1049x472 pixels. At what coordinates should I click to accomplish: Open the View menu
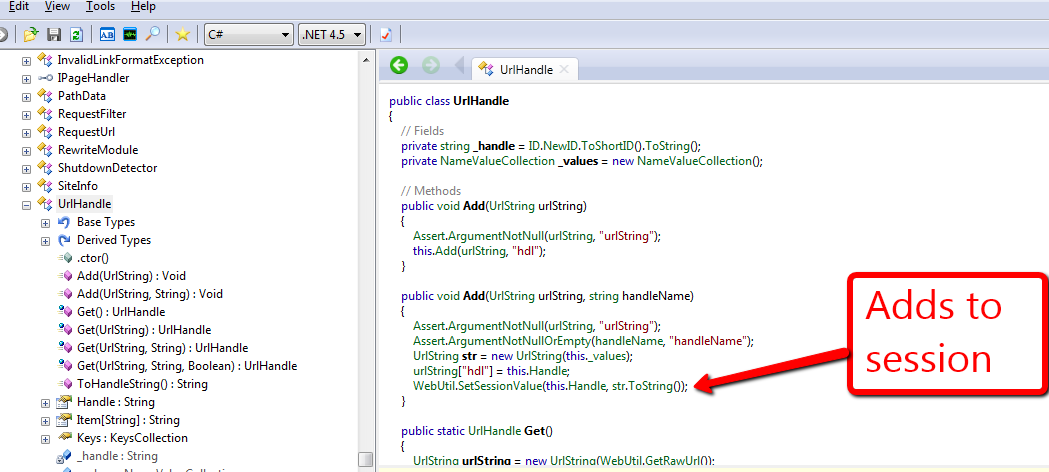click(57, 6)
